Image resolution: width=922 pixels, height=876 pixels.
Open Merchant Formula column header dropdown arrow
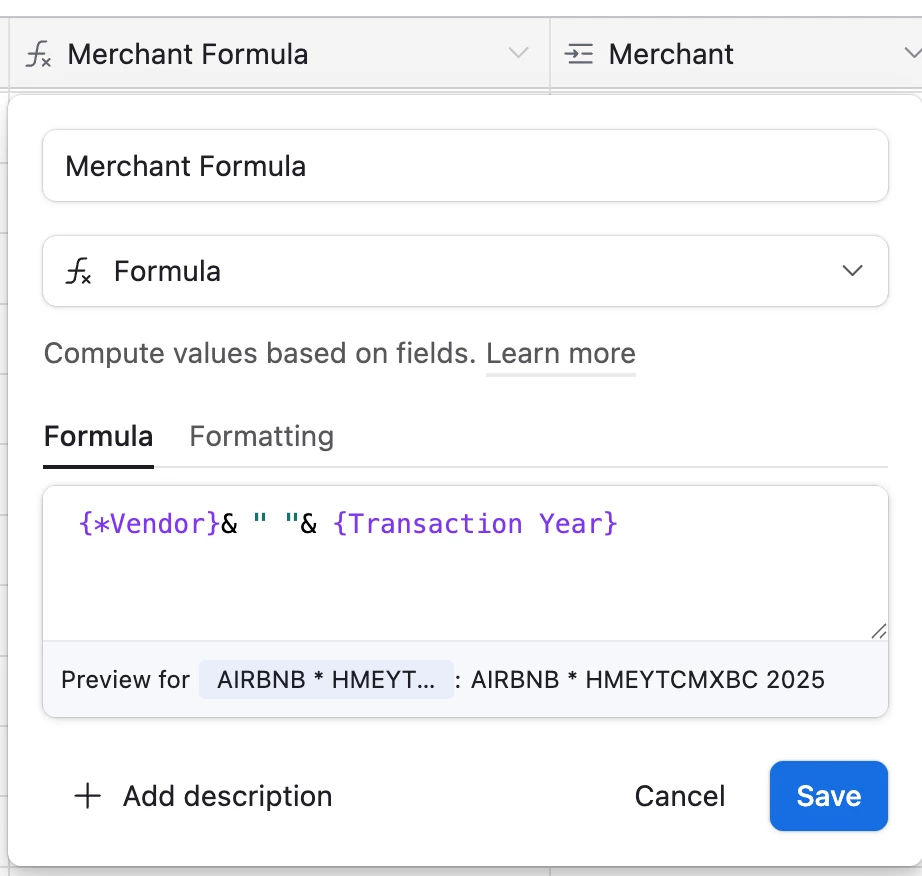click(x=518, y=54)
